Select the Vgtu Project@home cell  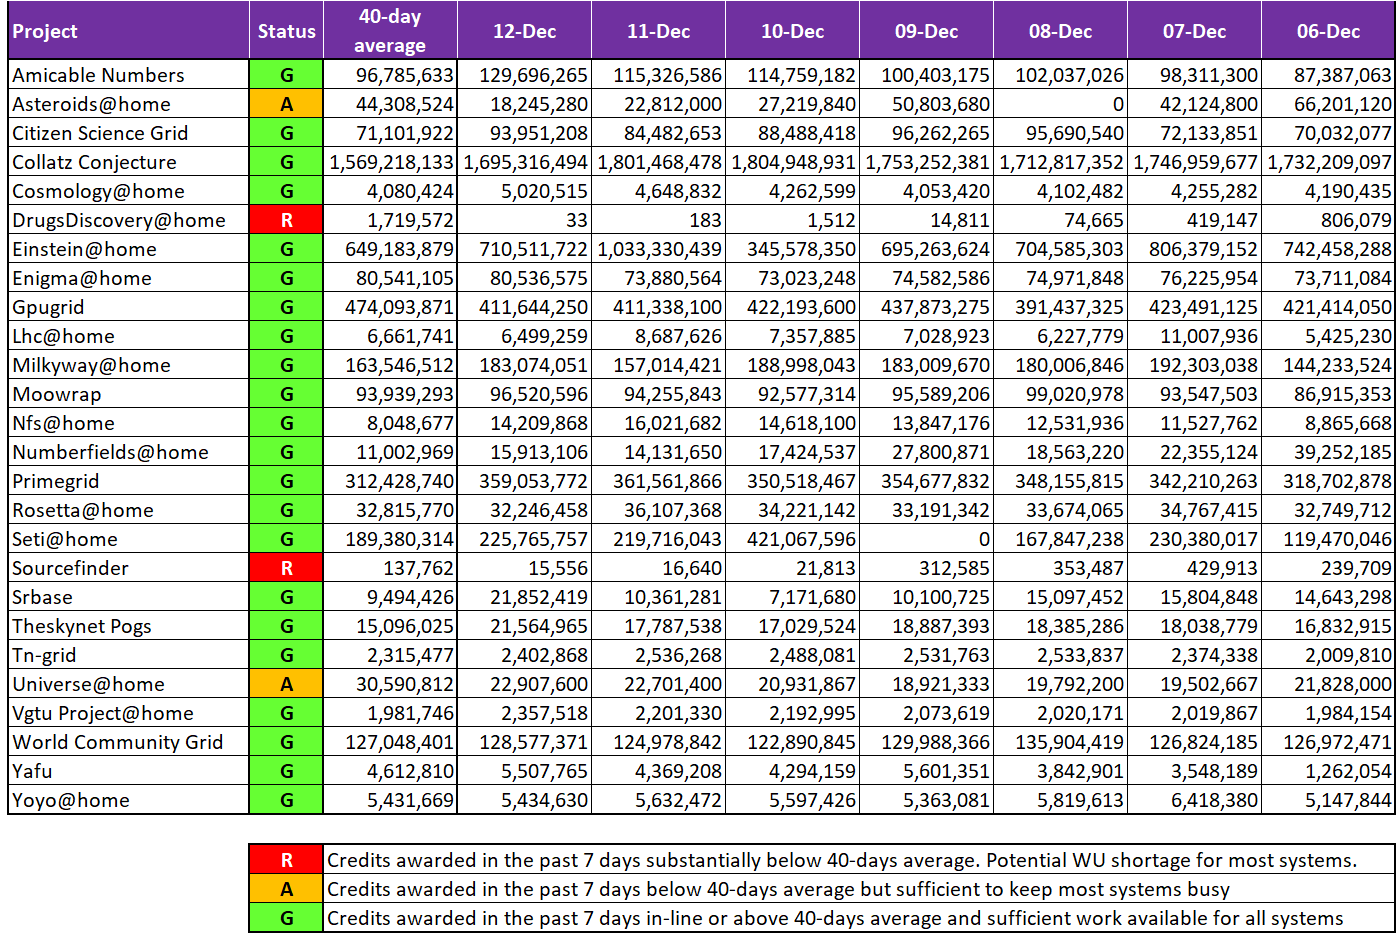(129, 713)
